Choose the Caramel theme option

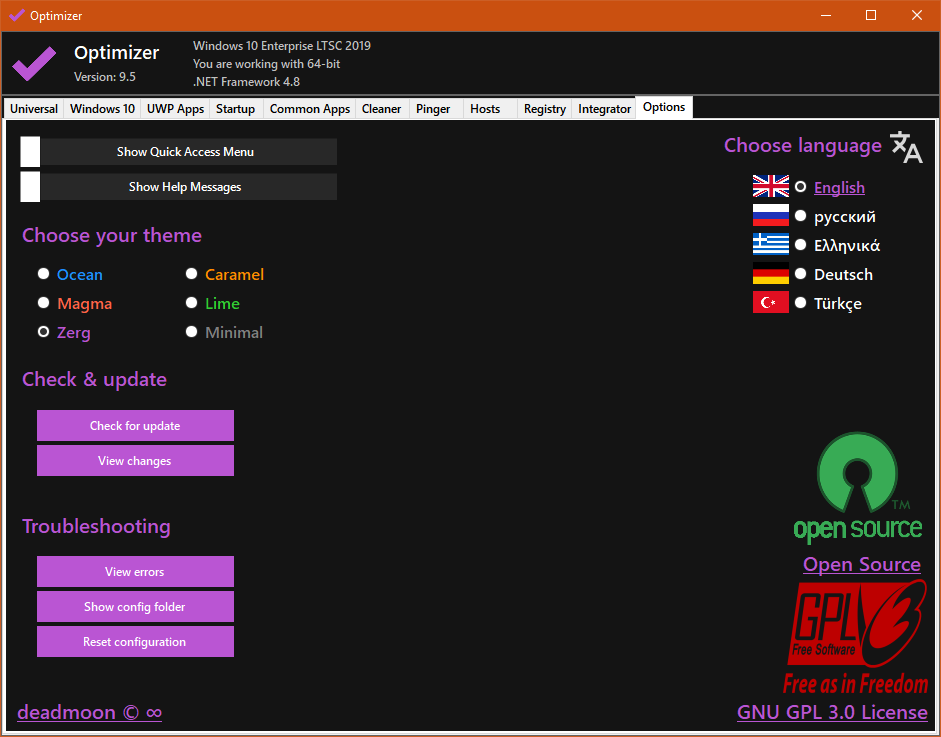(191, 274)
